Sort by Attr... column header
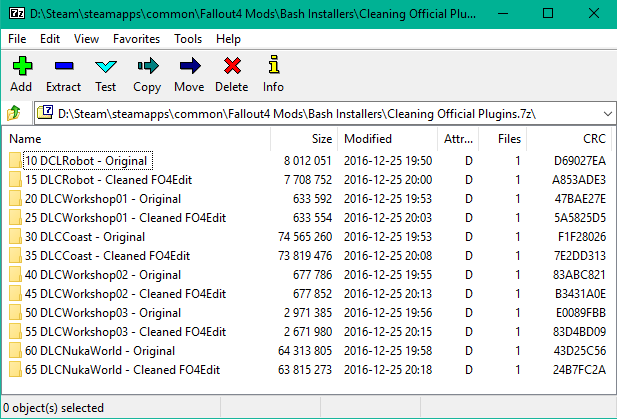 click(x=458, y=139)
